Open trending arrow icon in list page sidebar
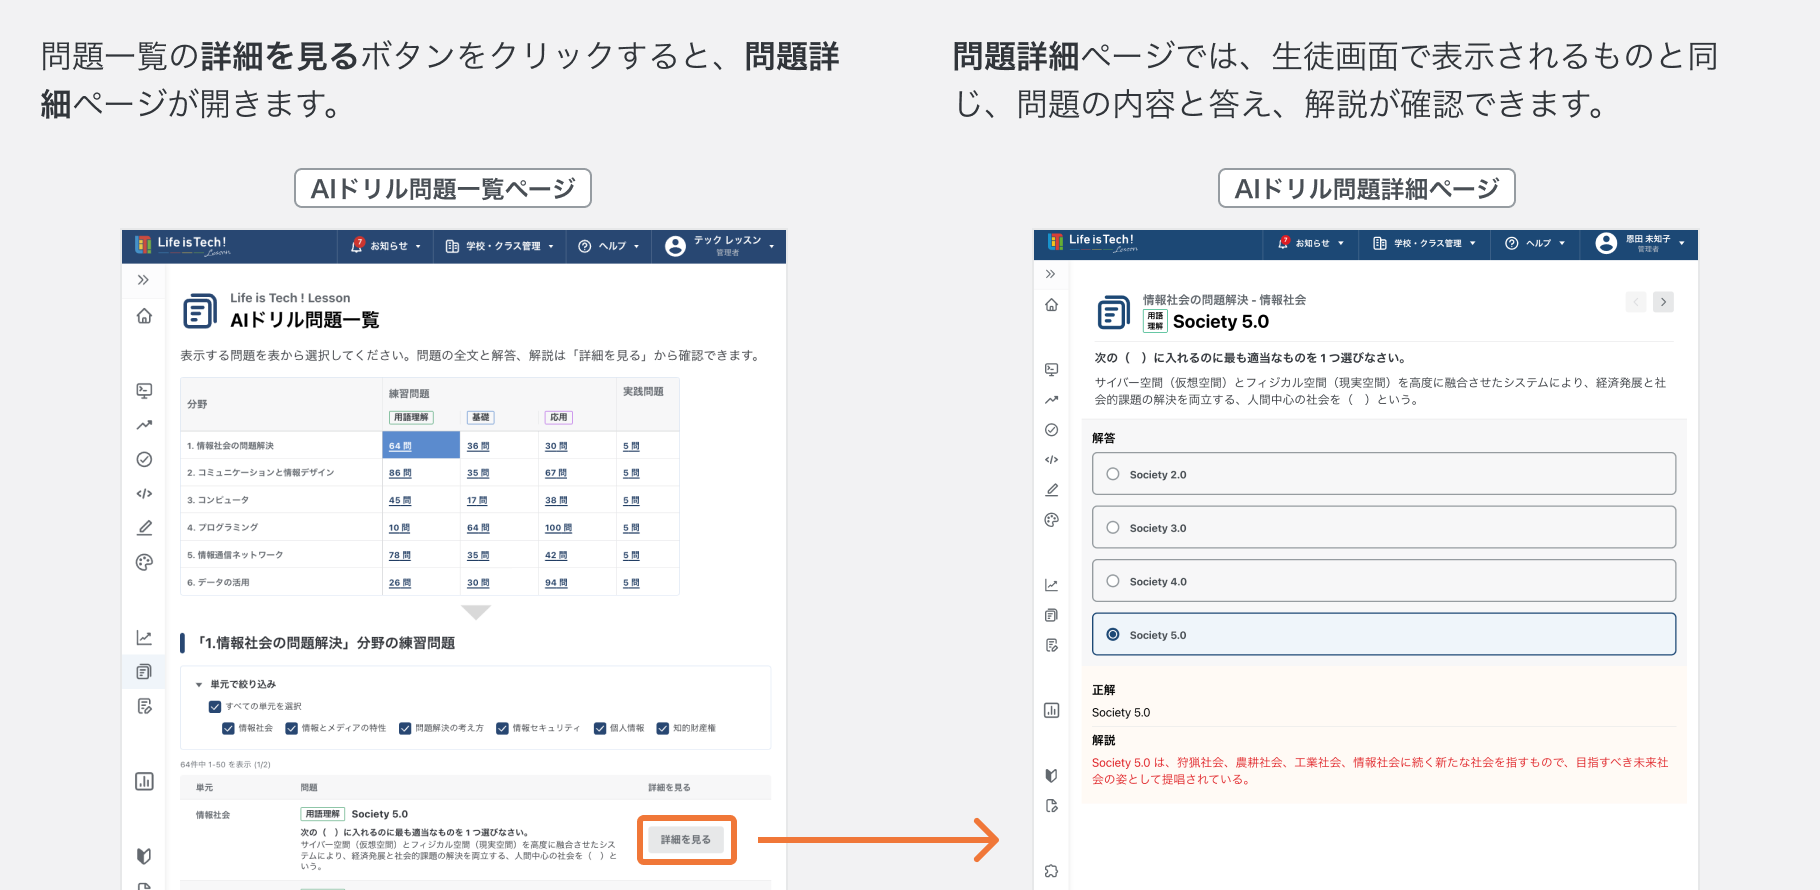The image size is (1820, 890). pyautogui.click(x=144, y=425)
